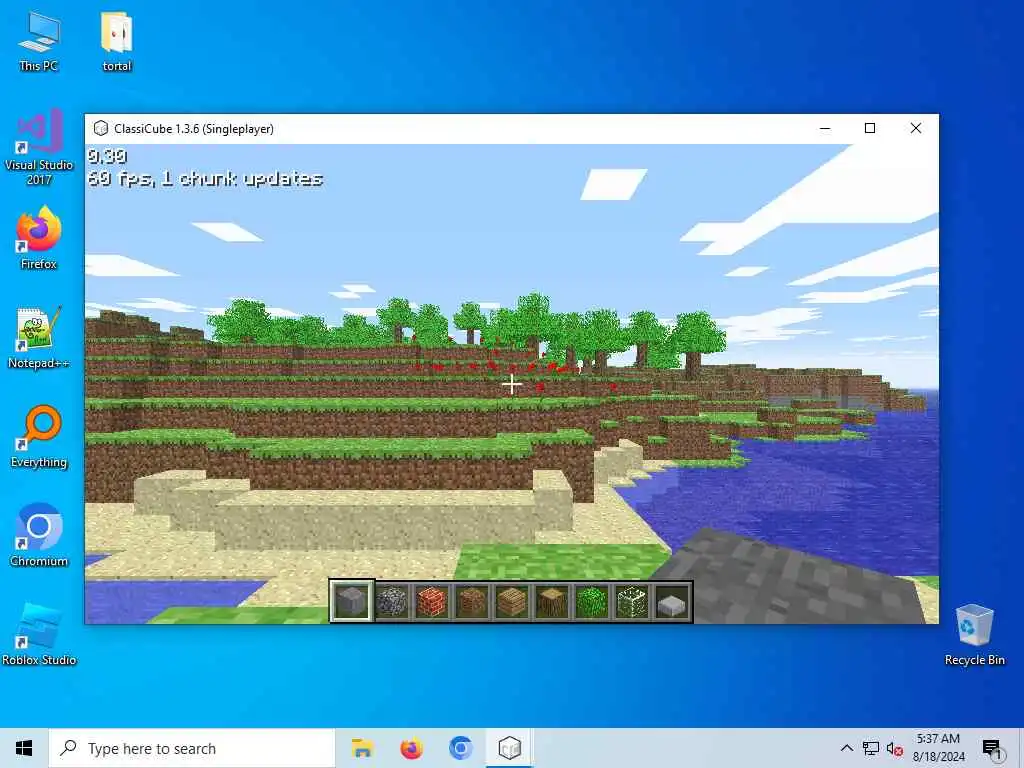Launch Visual Studio 2017 desktop shortcut

click(x=39, y=147)
